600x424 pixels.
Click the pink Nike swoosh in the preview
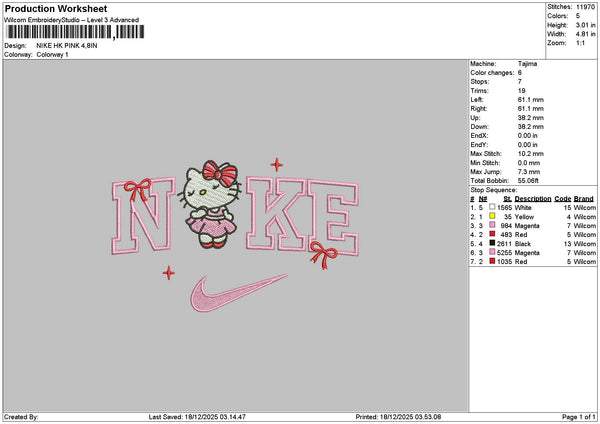238,293
